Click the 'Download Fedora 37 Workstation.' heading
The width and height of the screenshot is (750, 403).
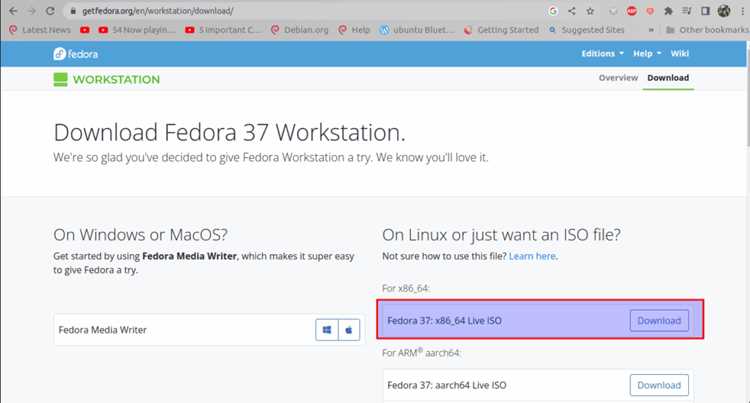click(x=229, y=132)
